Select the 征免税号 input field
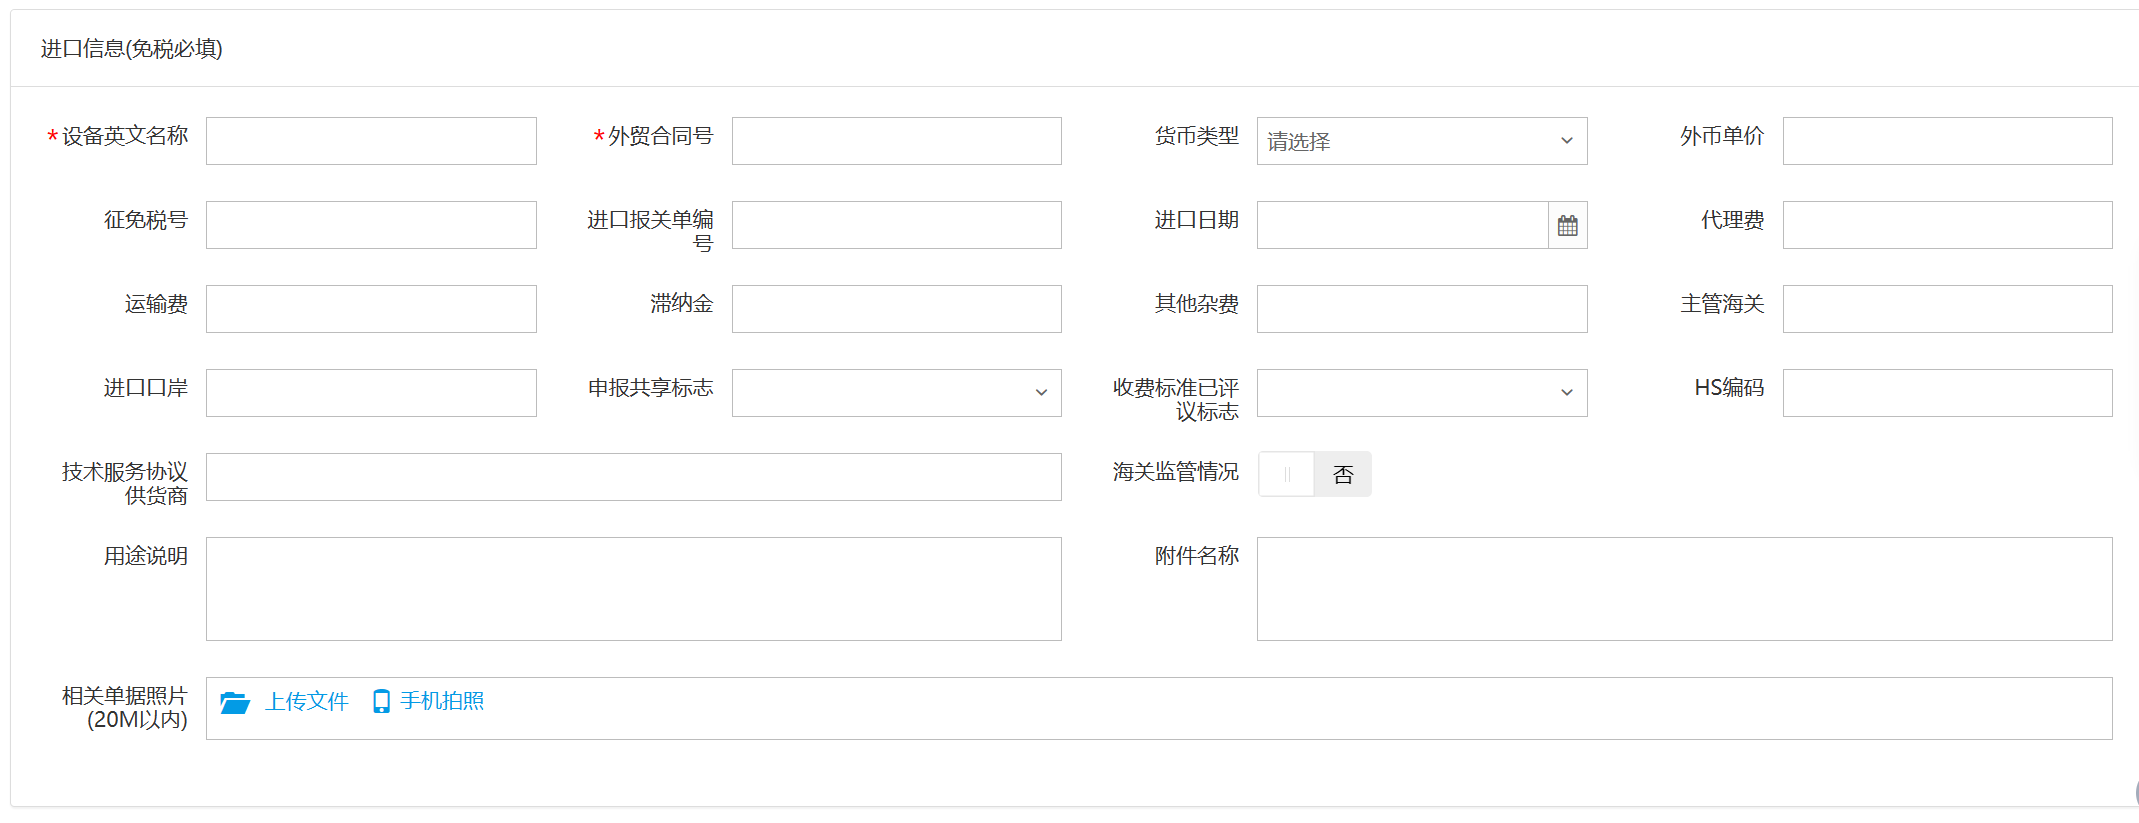Viewport: 2139px width, 823px height. pyautogui.click(x=371, y=225)
